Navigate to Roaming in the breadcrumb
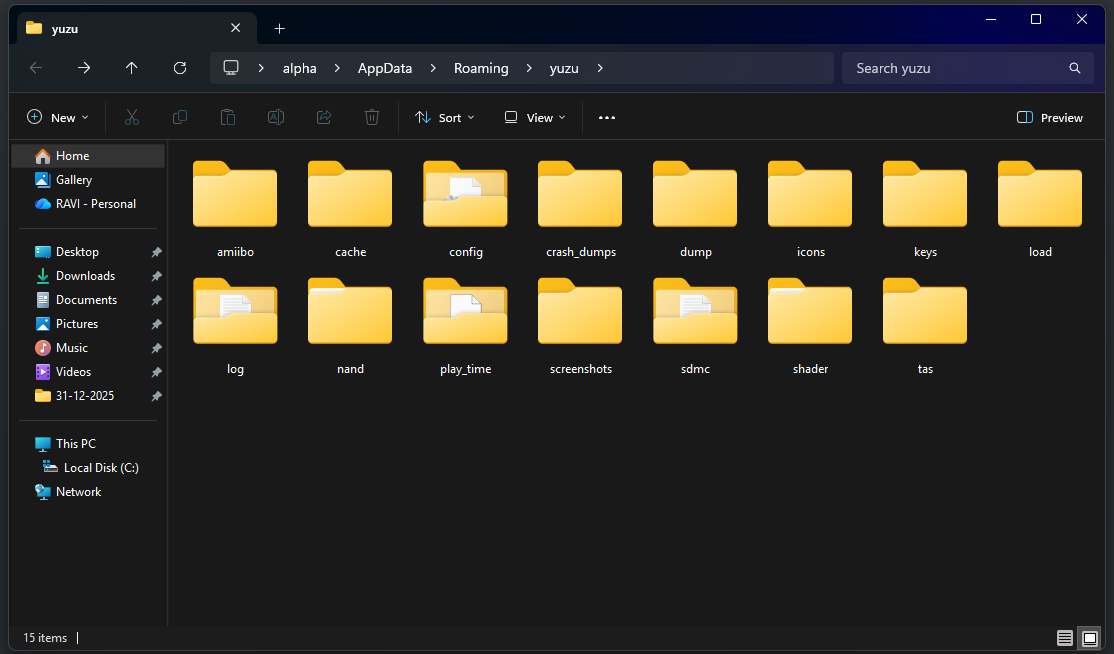Viewport: 1114px width, 654px height. (481, 68)
